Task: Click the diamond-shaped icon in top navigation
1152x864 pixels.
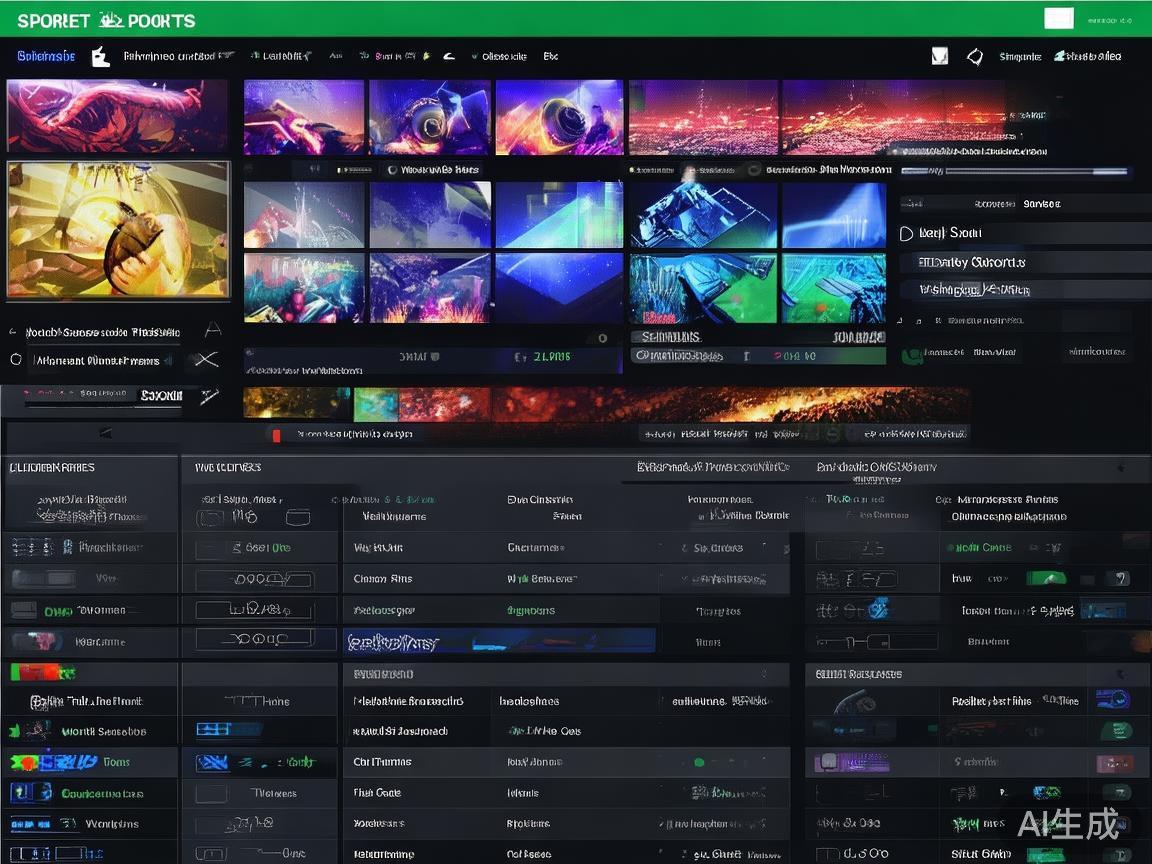Action: coord(975,56)
